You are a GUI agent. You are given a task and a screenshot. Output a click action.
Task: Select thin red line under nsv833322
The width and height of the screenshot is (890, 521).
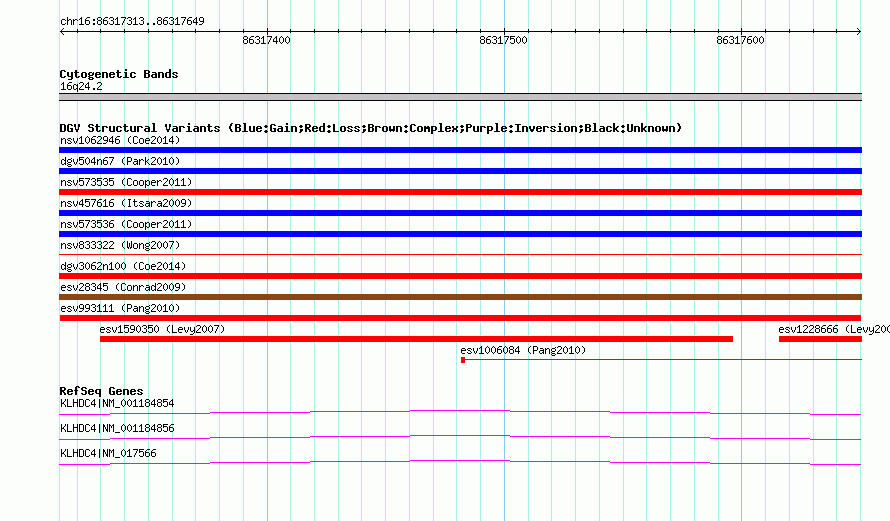coord(460,254)
